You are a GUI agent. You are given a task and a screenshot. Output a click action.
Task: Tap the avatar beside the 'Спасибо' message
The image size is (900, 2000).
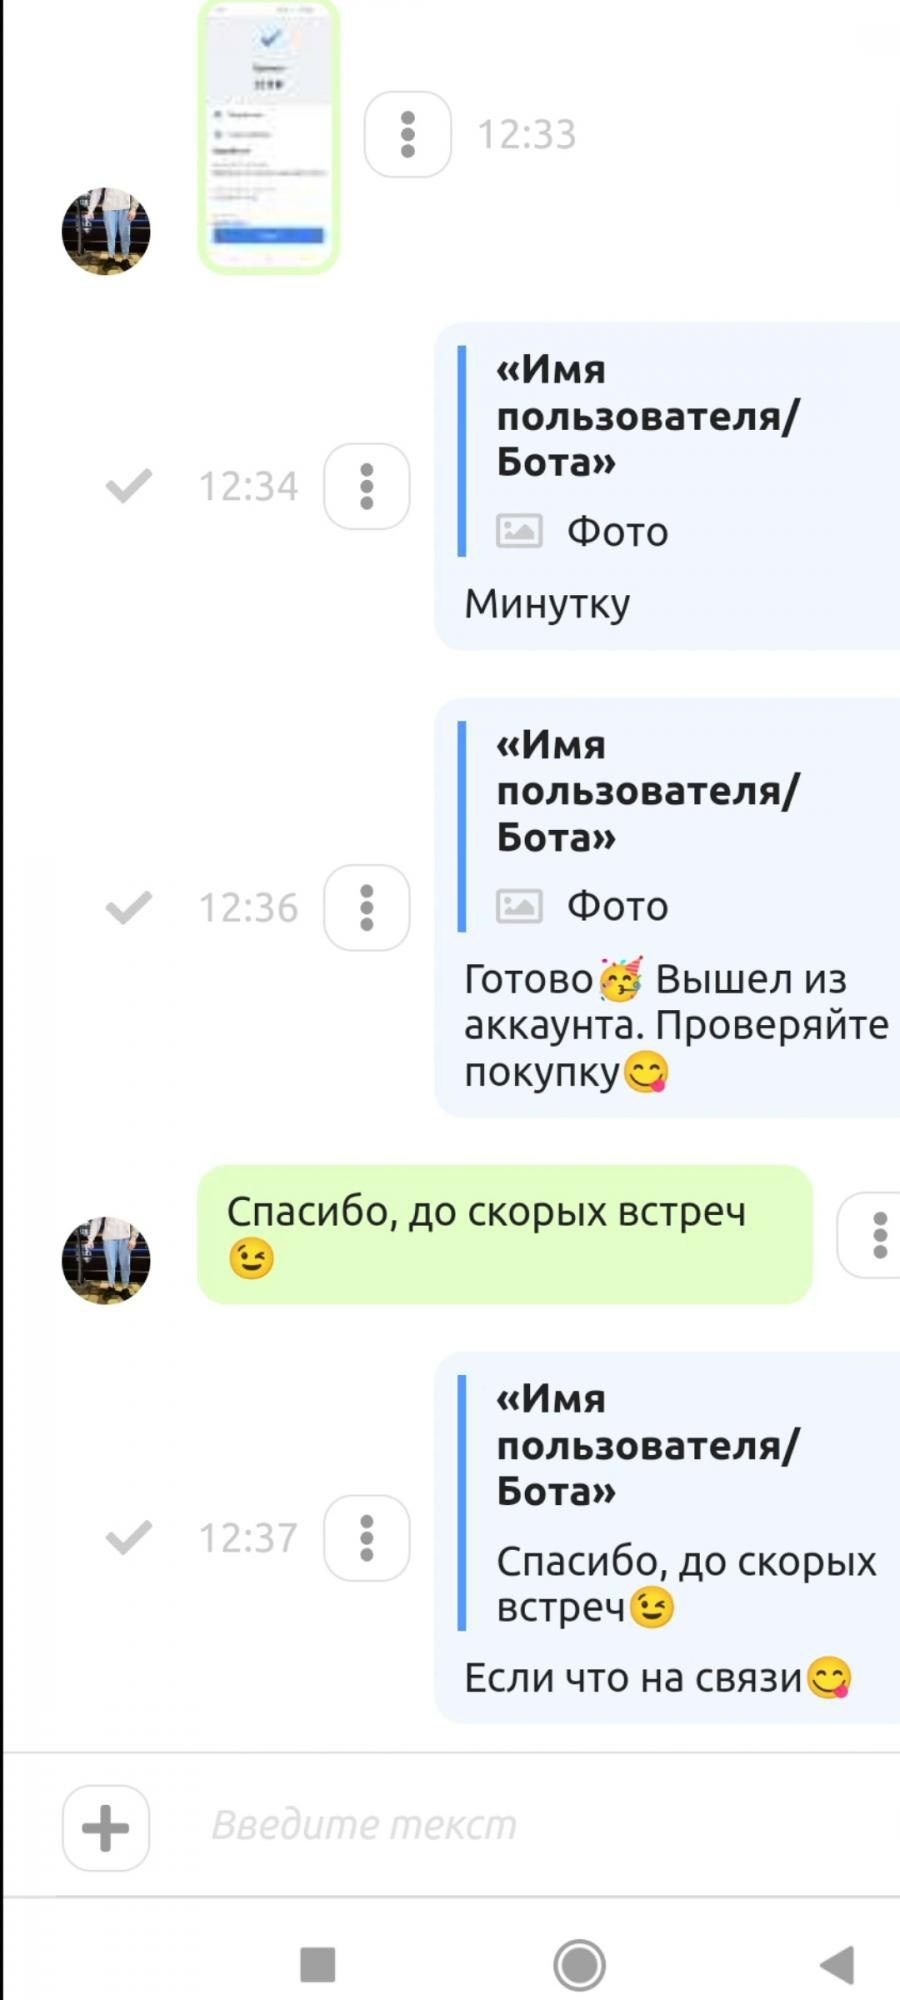tap(106, 1260)
